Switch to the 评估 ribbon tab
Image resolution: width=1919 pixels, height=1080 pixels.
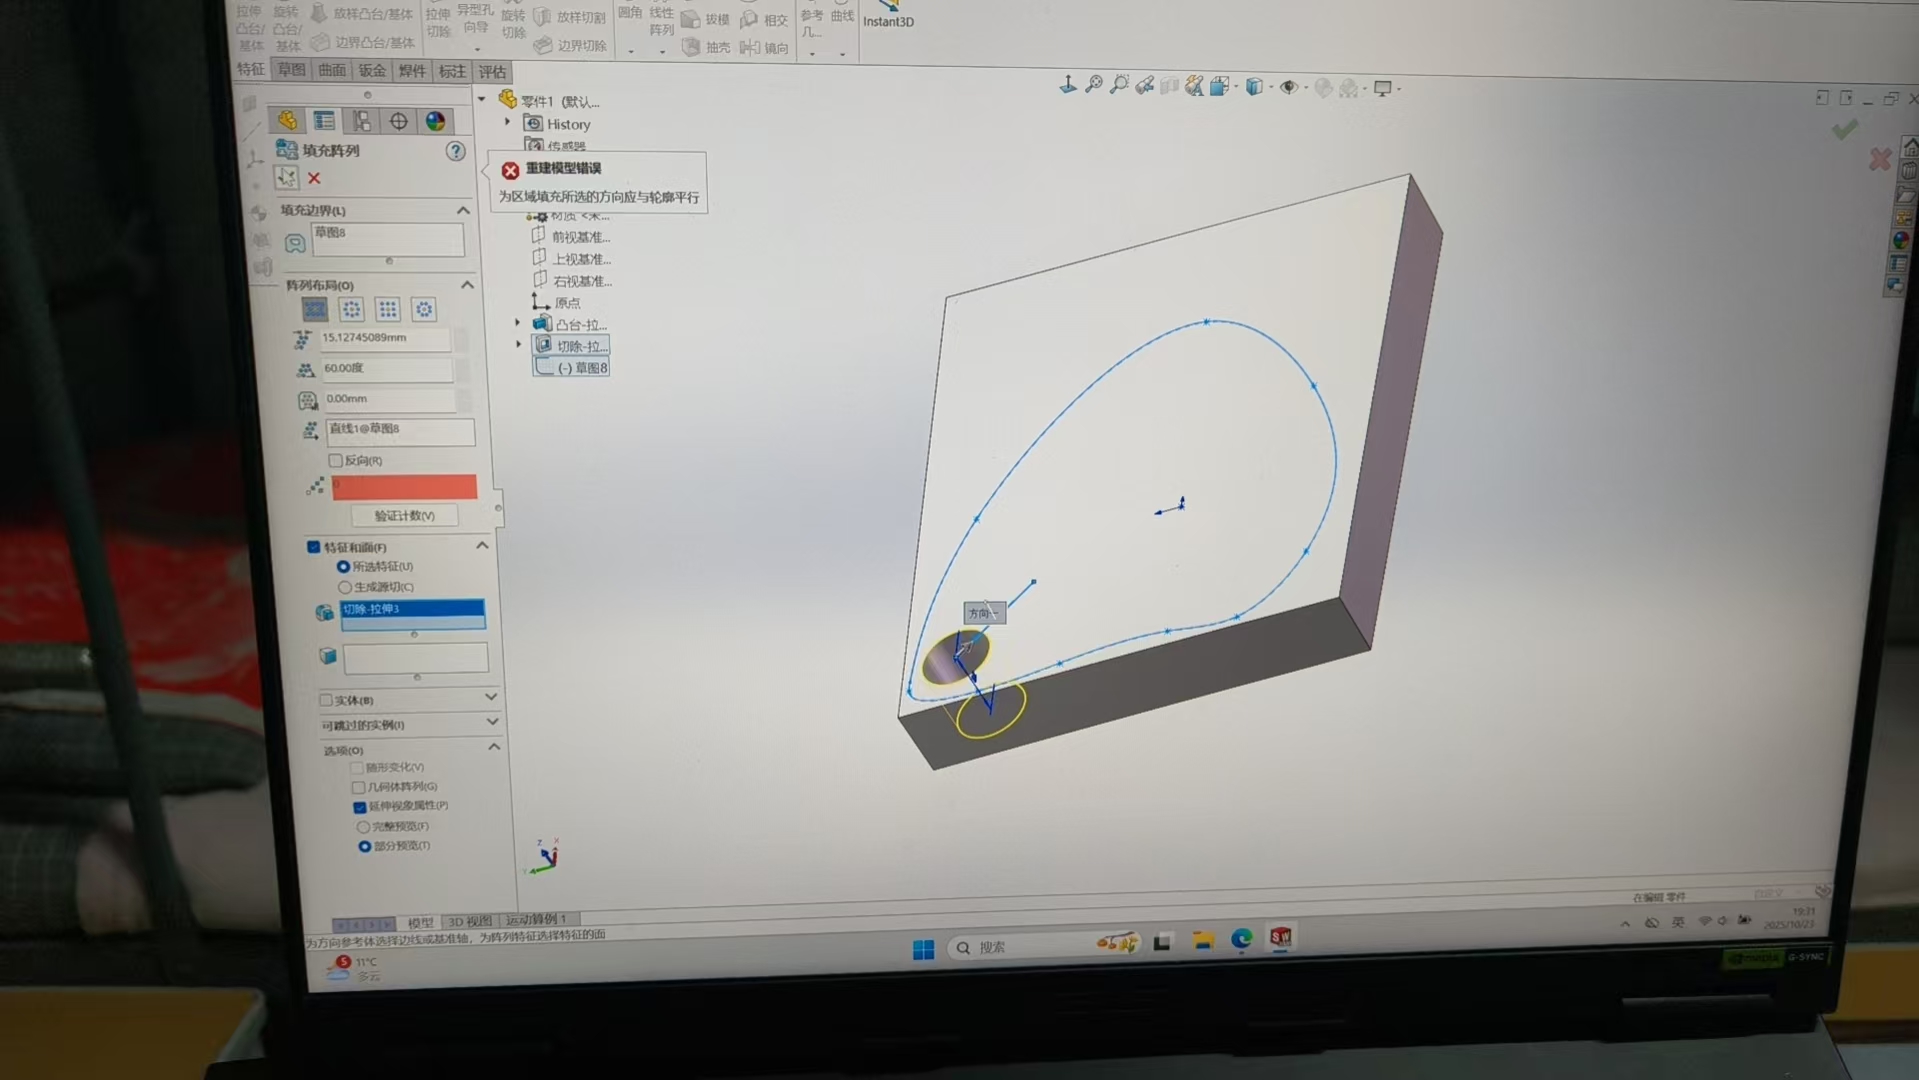pos(491,72)
